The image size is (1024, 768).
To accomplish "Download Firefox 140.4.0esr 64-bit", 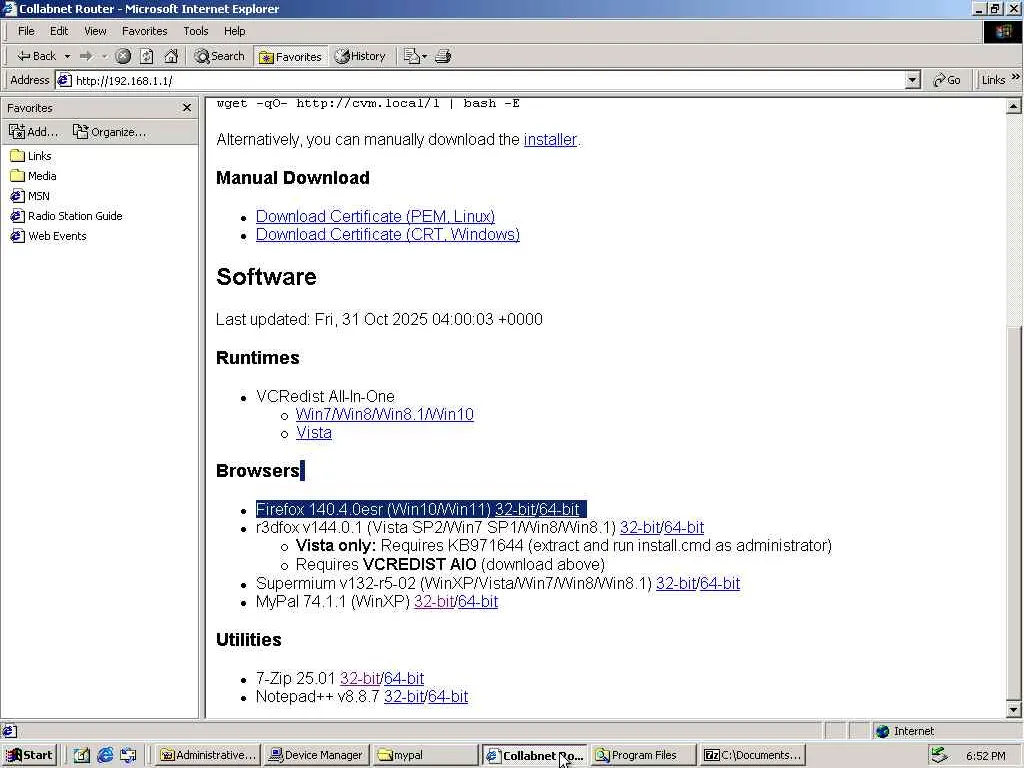I will (559, 509).
